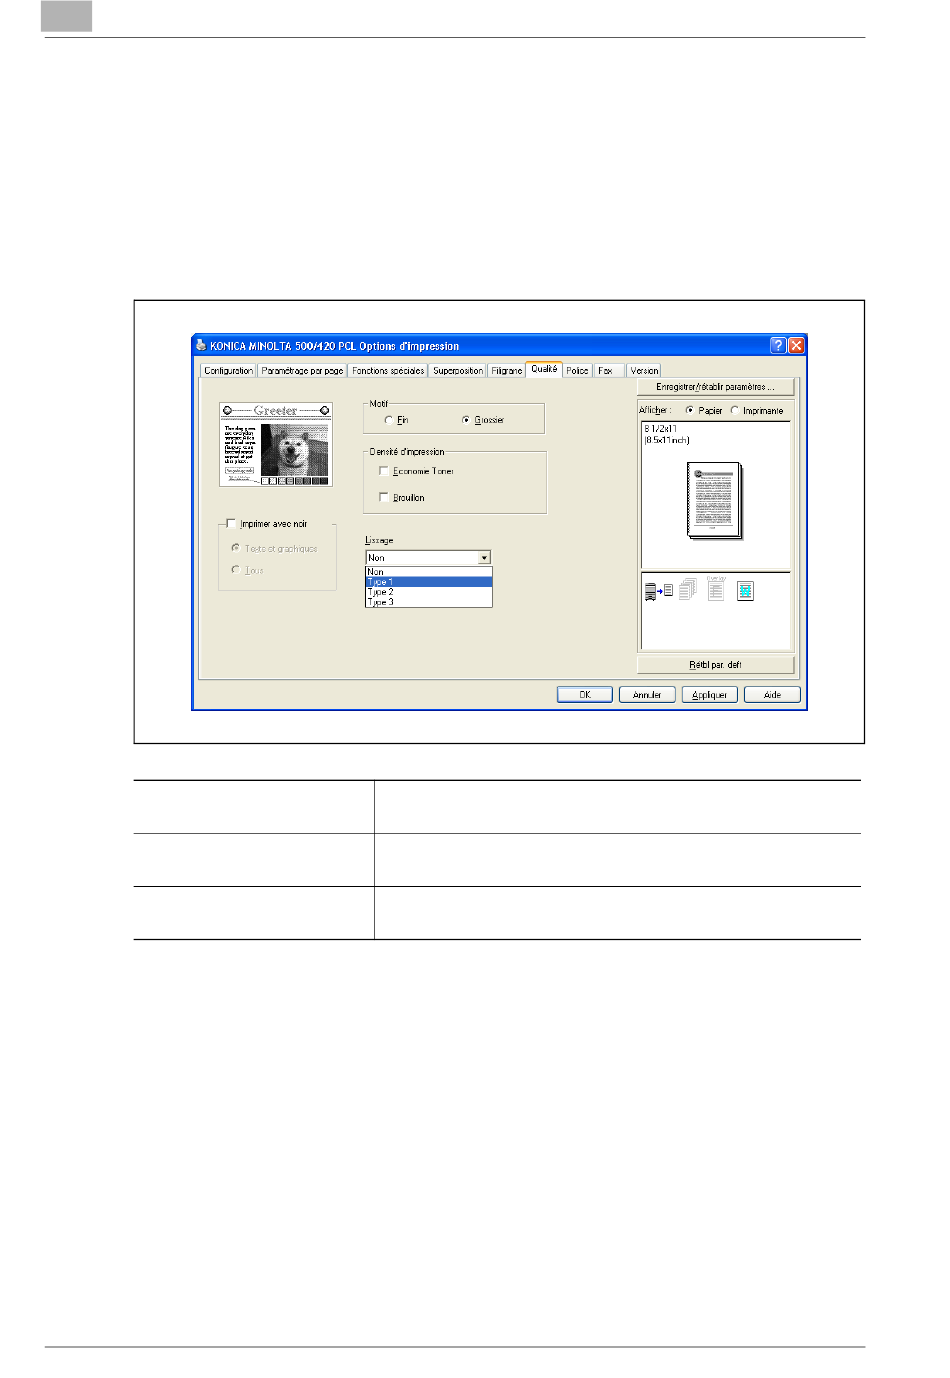The image size is (950, 1378).
Task: Click the '8 1/2x11' paper size text
Action: point(661,429)
